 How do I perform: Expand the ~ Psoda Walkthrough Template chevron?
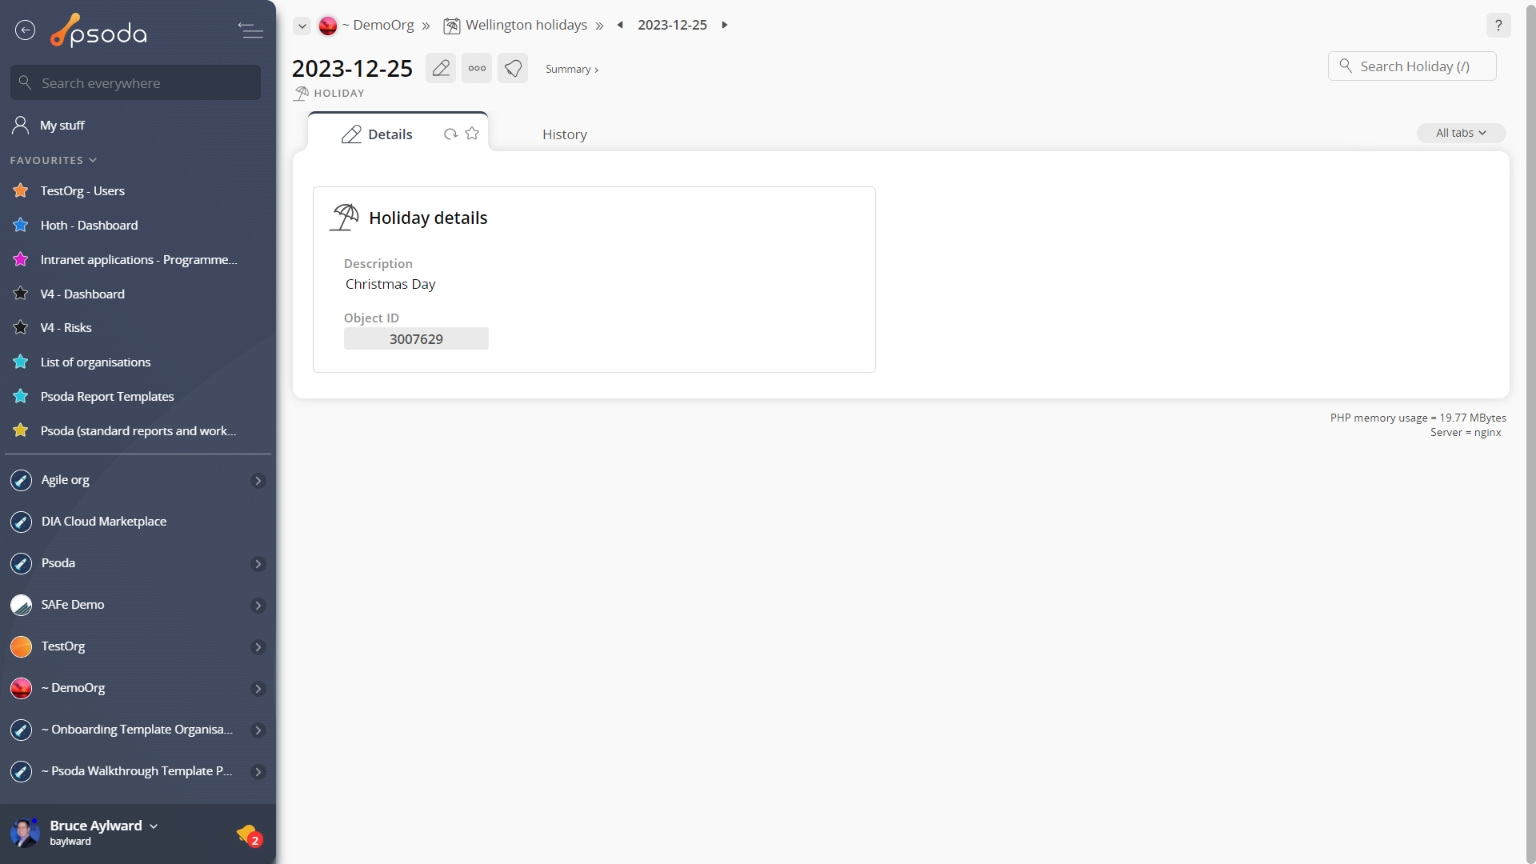(258, 772)
